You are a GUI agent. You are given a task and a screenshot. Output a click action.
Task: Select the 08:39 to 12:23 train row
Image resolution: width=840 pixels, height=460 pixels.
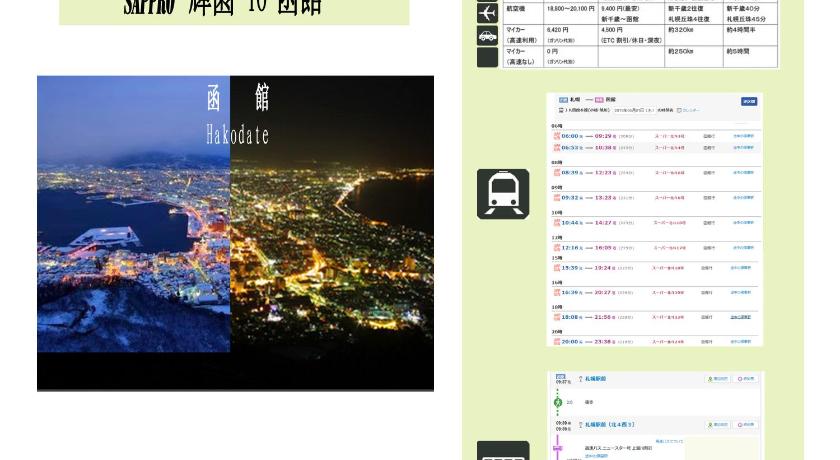click(656, 172)
